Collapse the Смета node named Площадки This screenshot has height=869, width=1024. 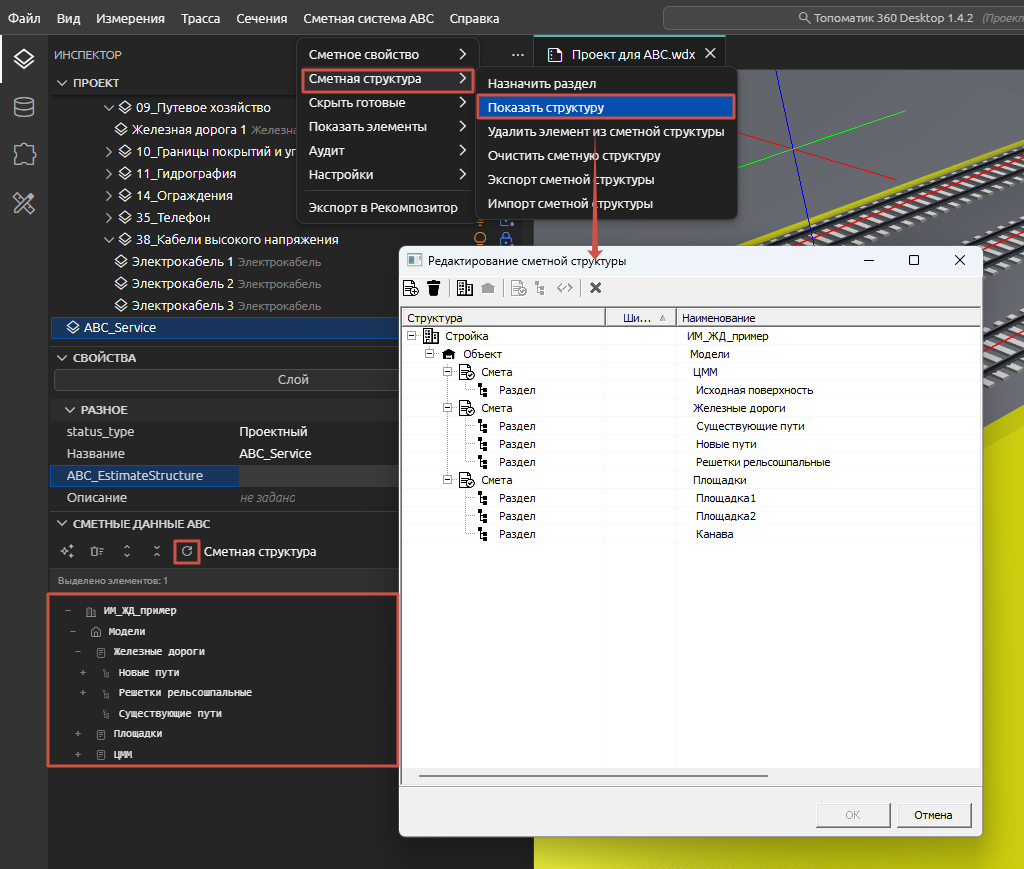point(447,480)
